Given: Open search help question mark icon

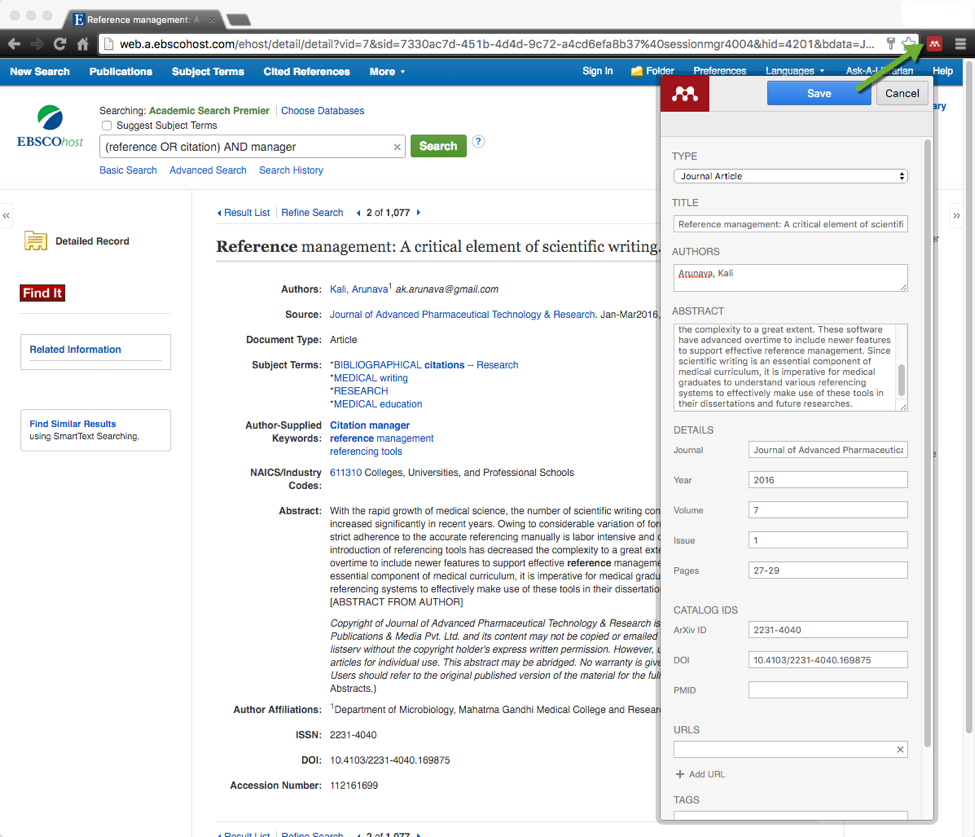Looking at the screenshot, I should [478, 141].
